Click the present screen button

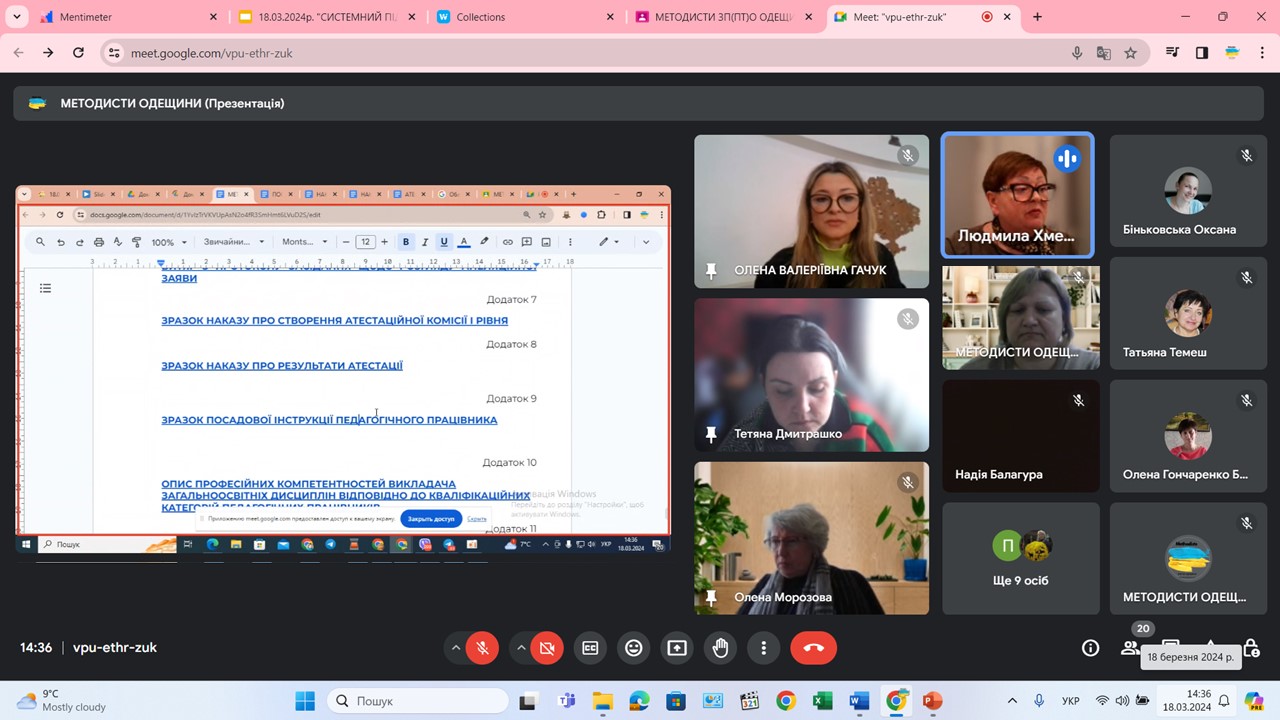coord(677,648)
